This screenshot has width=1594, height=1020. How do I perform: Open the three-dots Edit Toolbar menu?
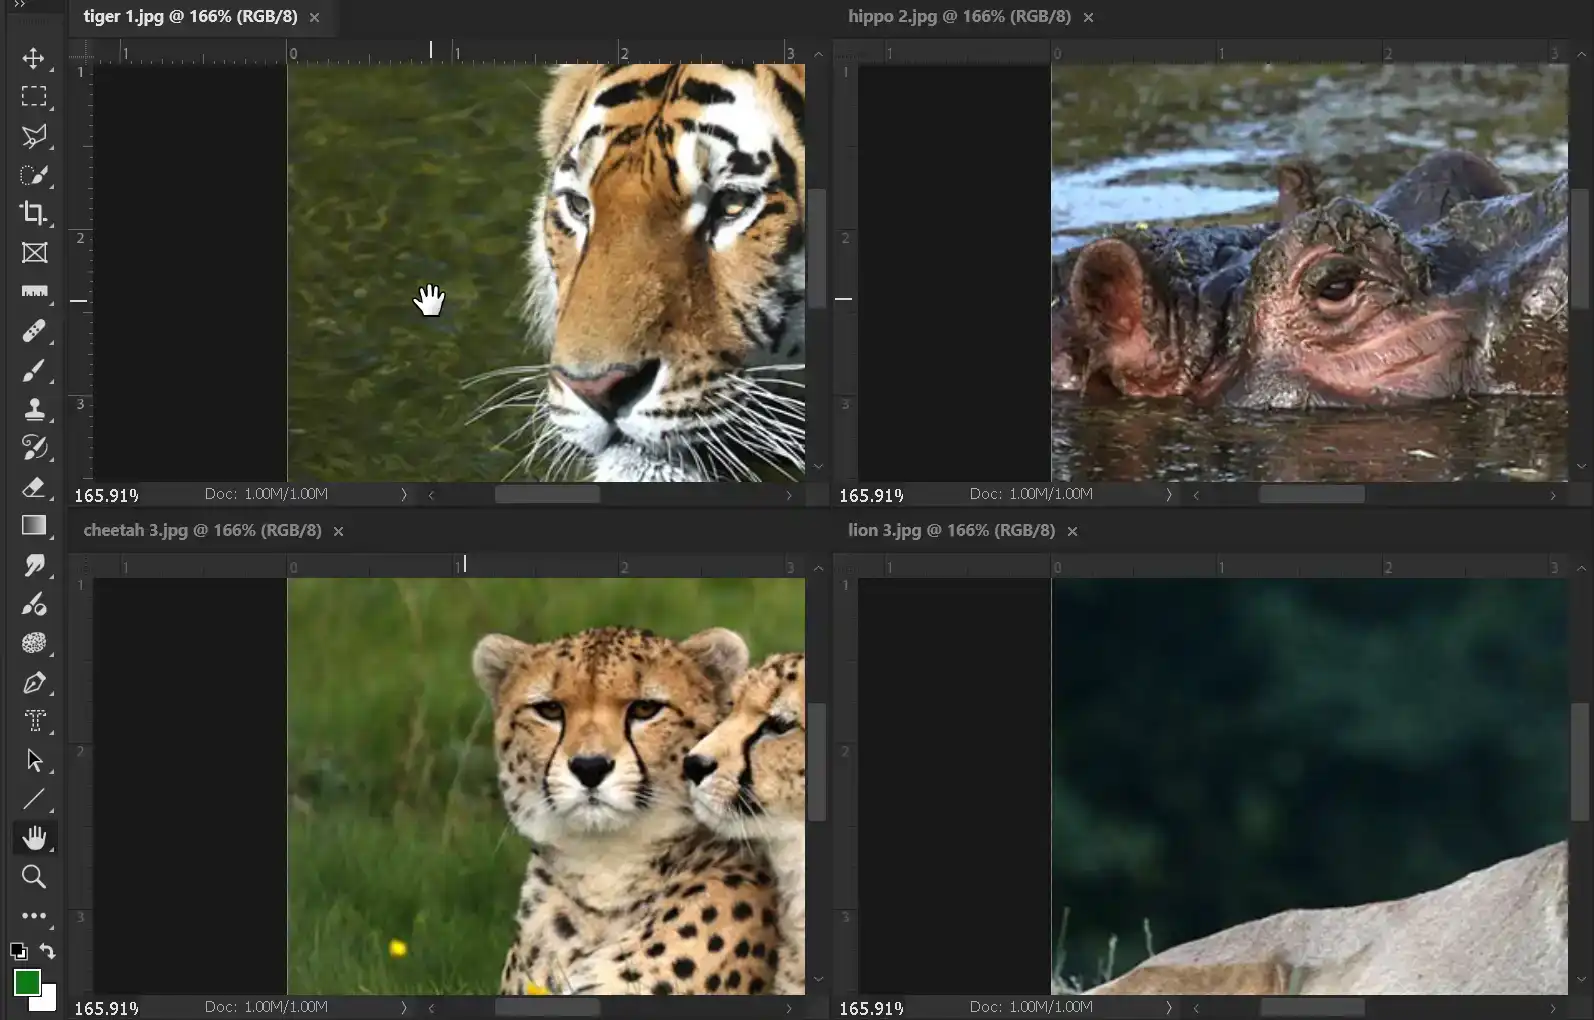click(x=34, y=916)
